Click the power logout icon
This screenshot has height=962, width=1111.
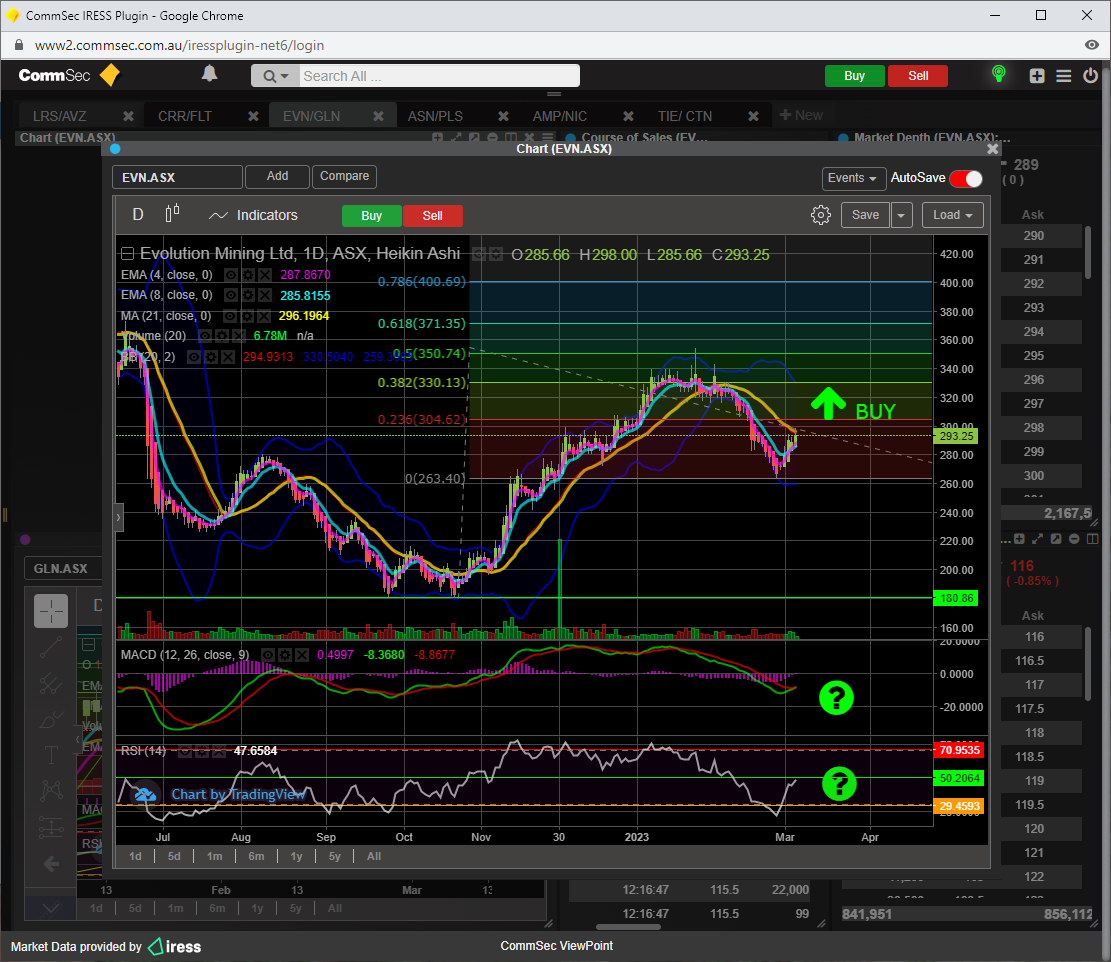tap(1090, 76)
